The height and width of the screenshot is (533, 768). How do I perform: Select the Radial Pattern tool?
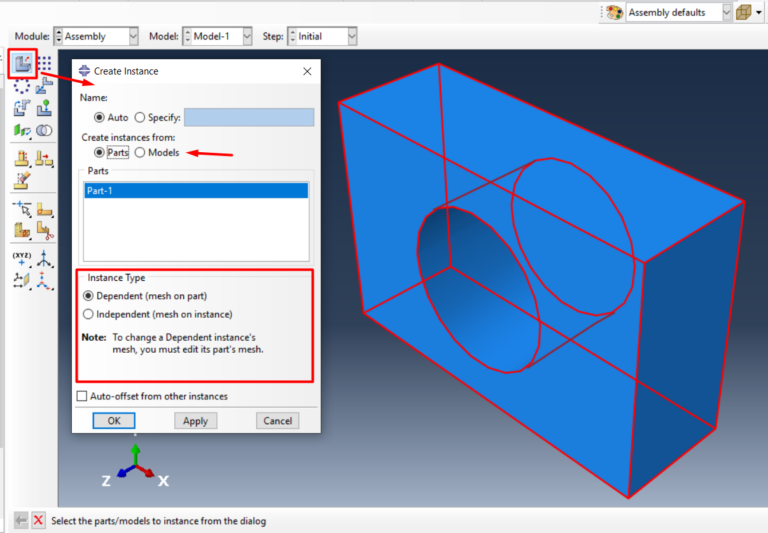pyautogui.click(x=22, y=86)
